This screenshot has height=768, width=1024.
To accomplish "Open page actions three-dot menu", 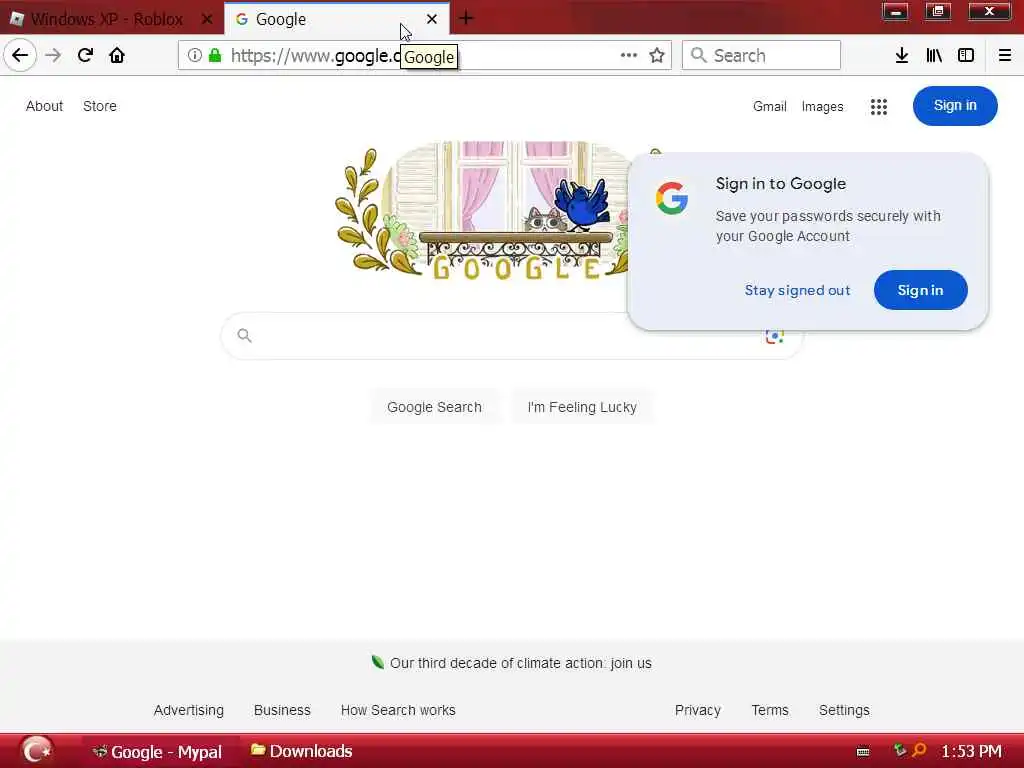I will point(628,56).
